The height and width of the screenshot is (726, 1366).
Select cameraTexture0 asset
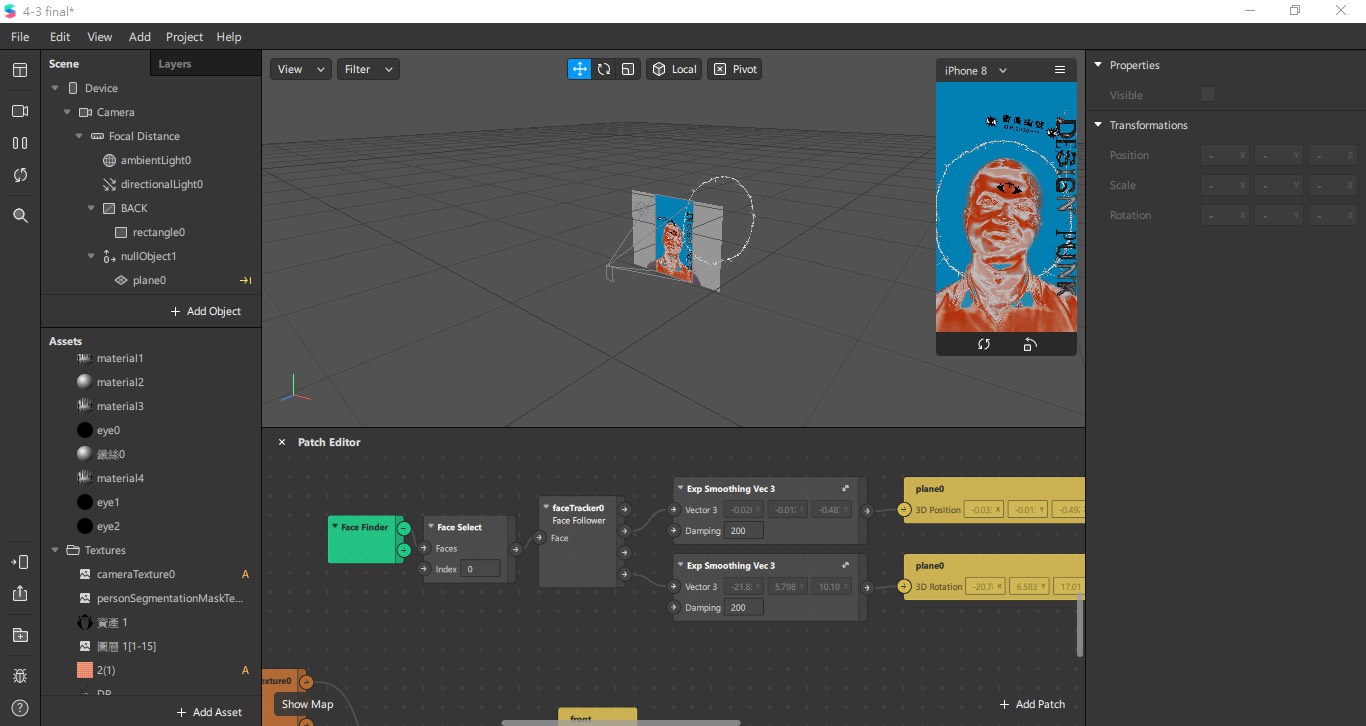pyautogui.click(x=135, y=574)
